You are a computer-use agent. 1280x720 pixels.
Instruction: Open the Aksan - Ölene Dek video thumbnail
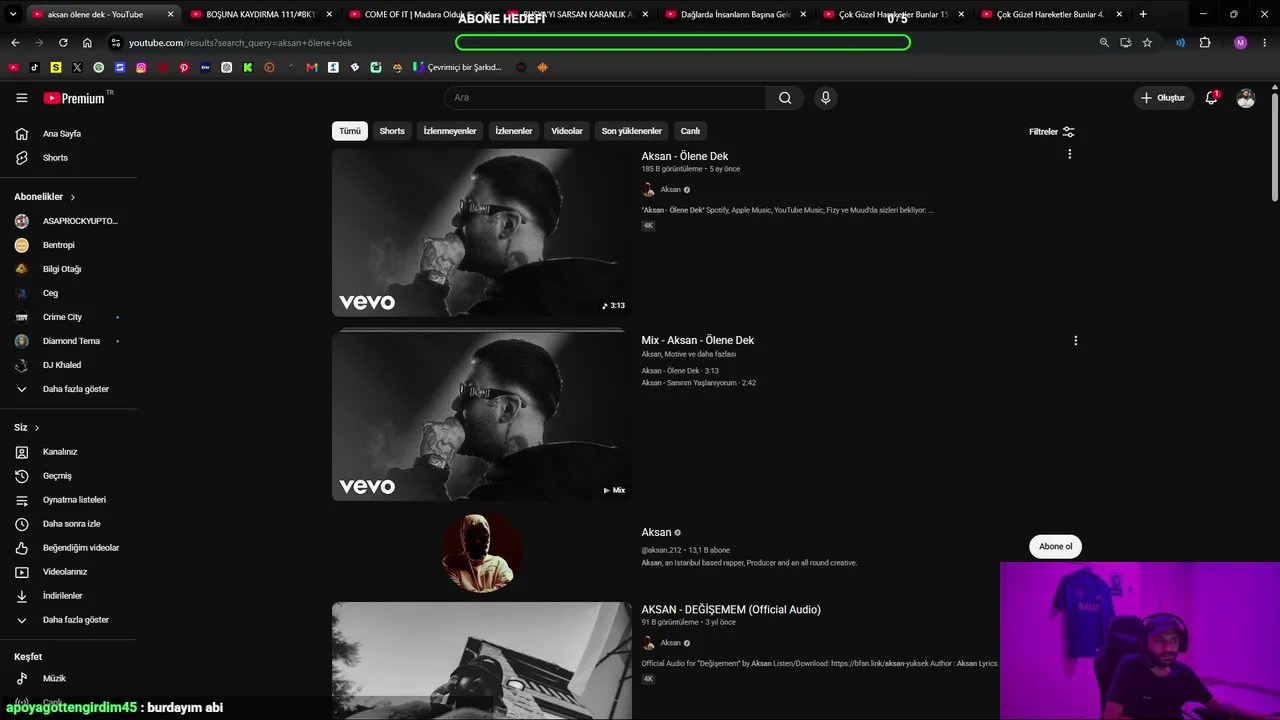point(482,233)
